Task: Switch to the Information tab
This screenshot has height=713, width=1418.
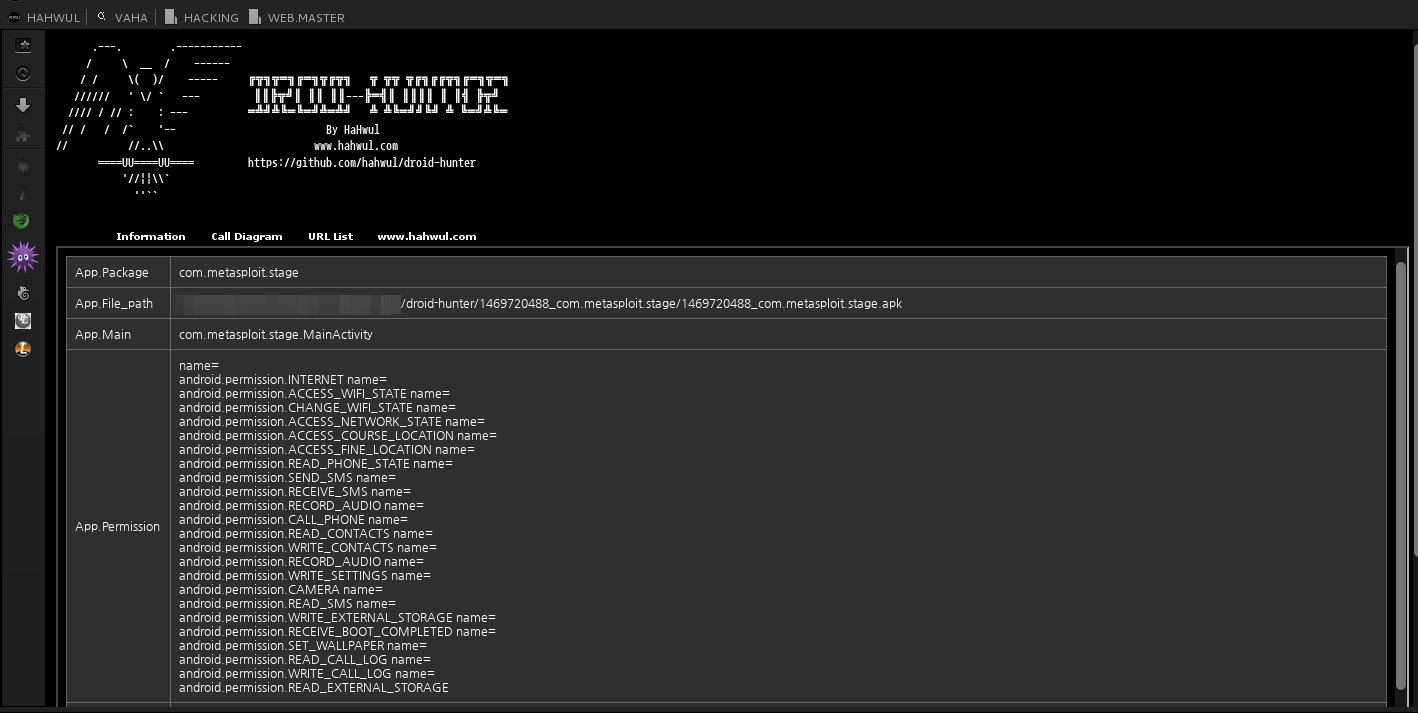Action: tap(150, 237)
